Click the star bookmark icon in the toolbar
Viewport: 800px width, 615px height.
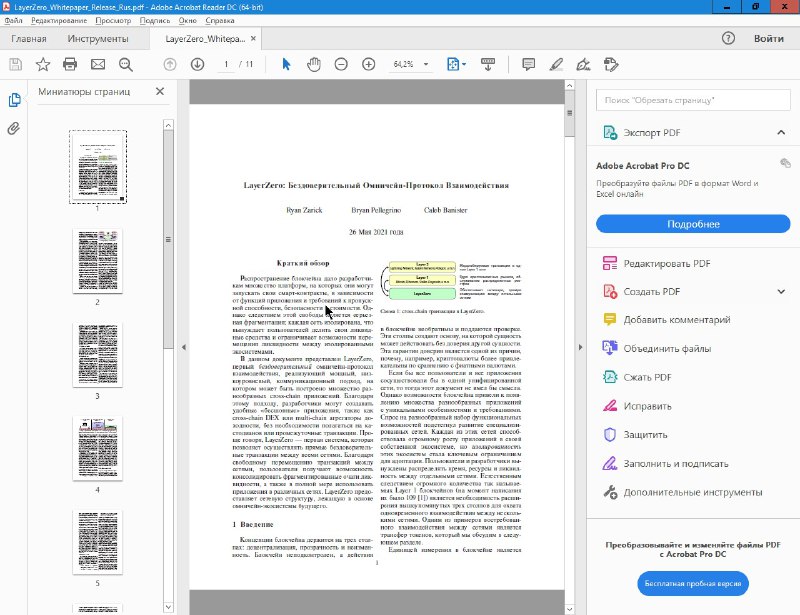[x=42, y=64]
